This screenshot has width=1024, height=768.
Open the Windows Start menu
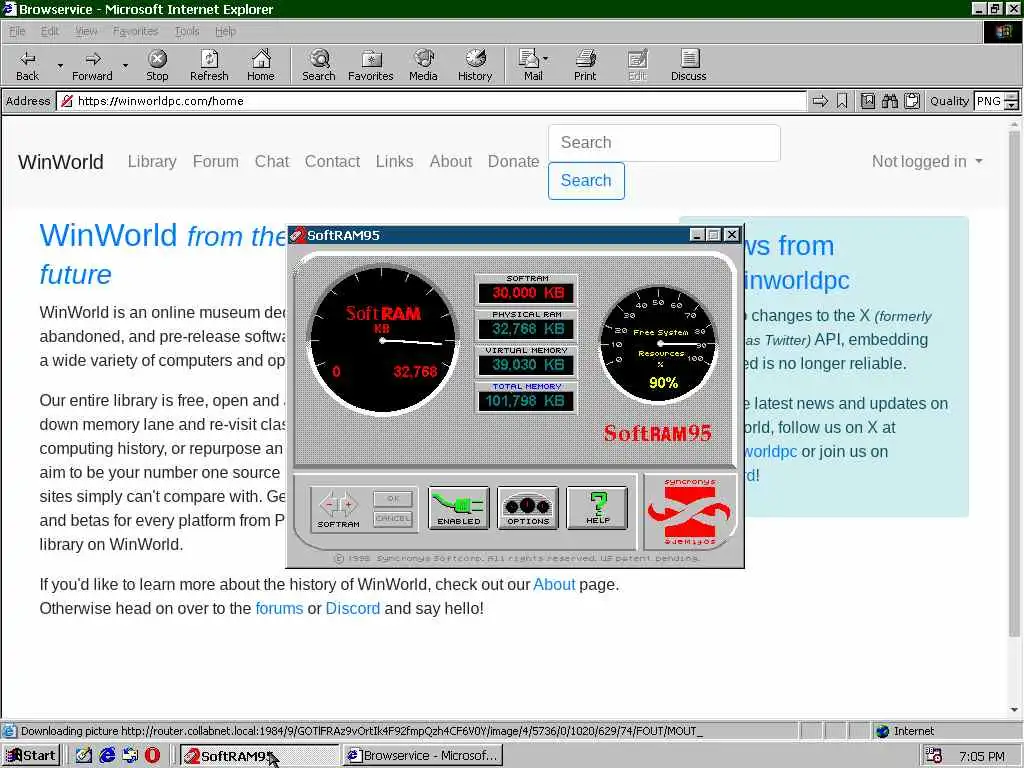31,756
